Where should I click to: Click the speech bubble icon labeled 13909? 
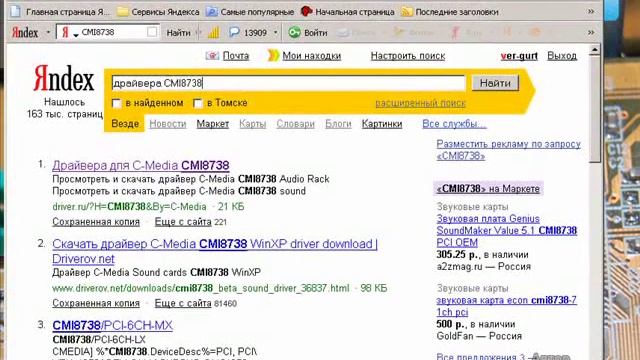248,33
